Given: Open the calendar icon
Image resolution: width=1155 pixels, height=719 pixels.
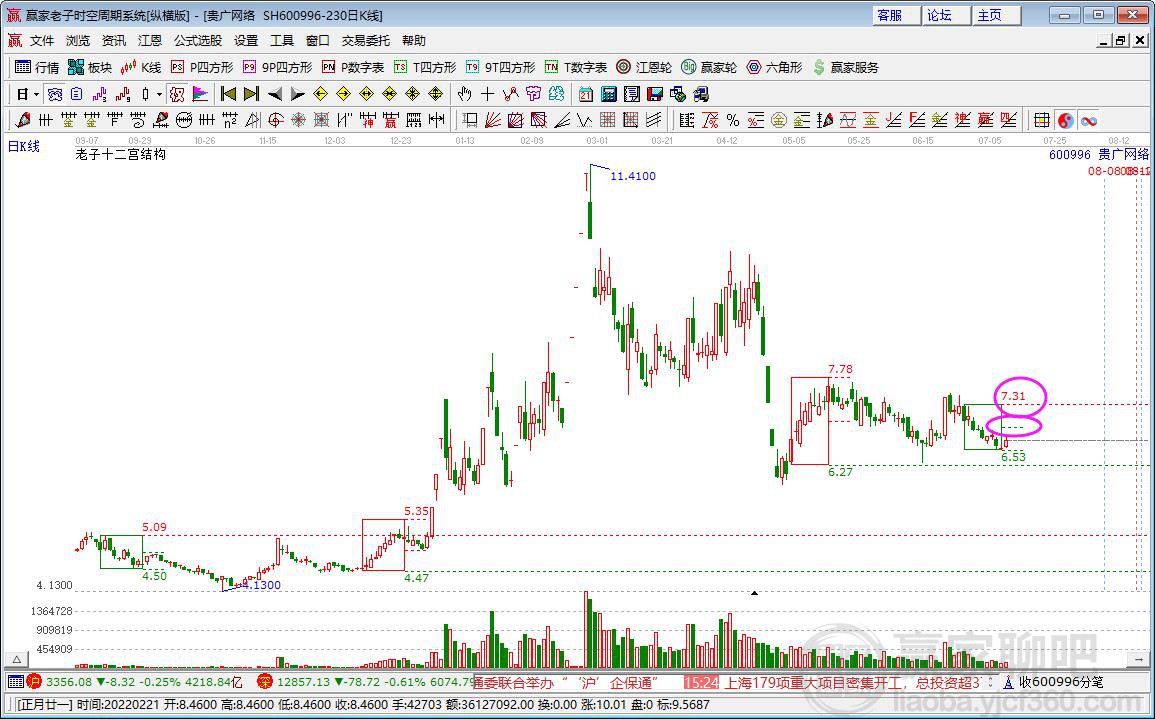Looking at the screenshot, I should 586,94.
